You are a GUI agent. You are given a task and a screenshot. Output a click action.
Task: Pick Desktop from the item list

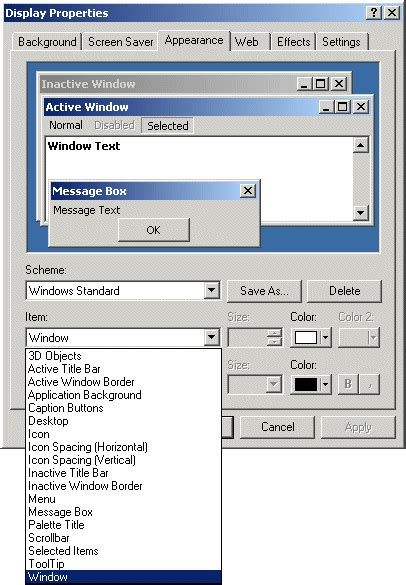tap(124, 421)
